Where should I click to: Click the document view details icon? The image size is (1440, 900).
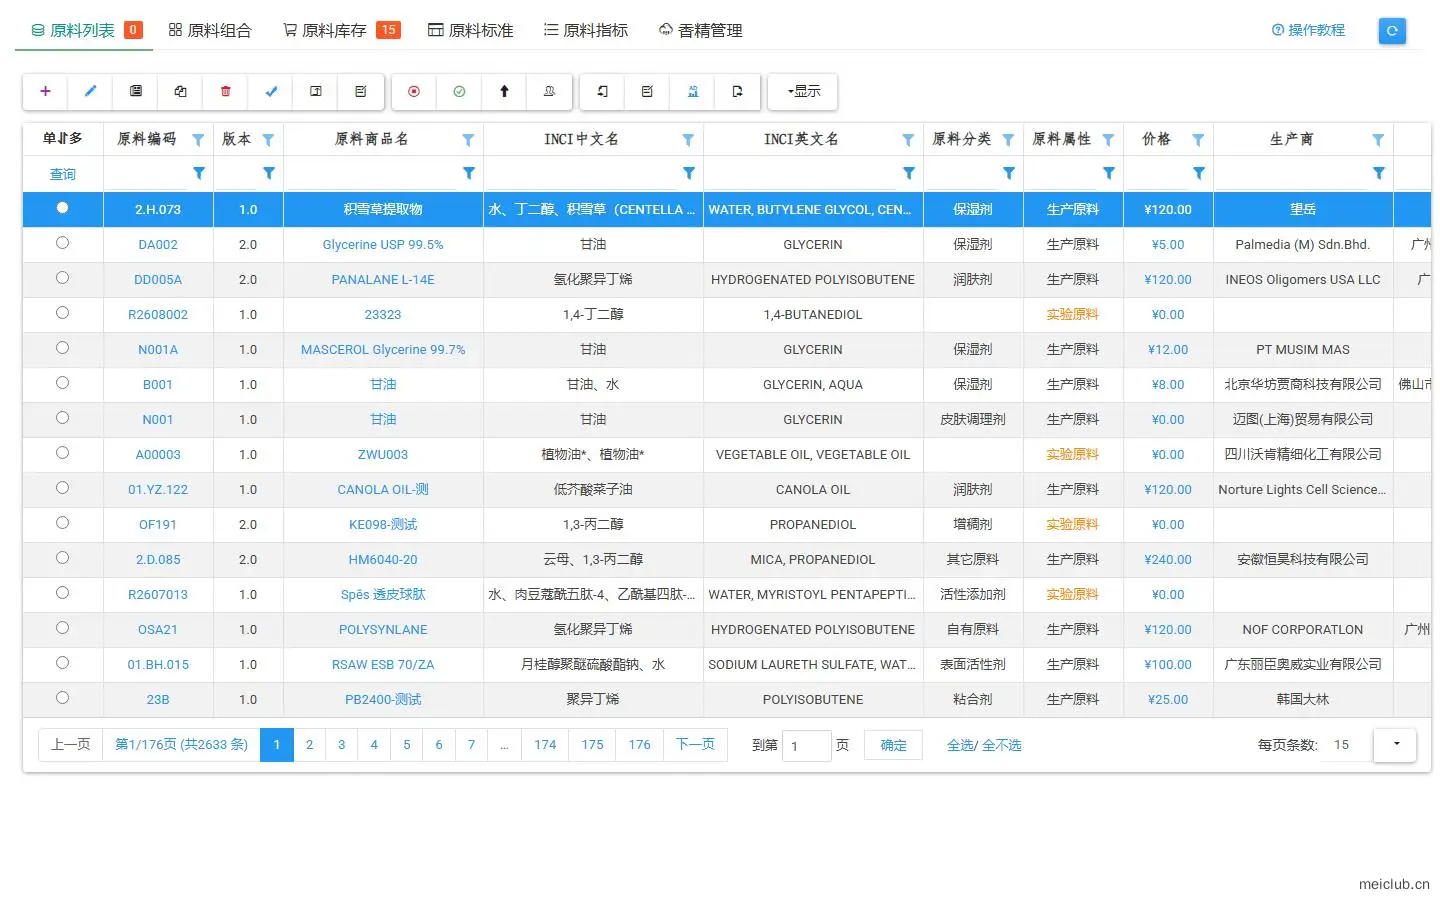point(135,91)
